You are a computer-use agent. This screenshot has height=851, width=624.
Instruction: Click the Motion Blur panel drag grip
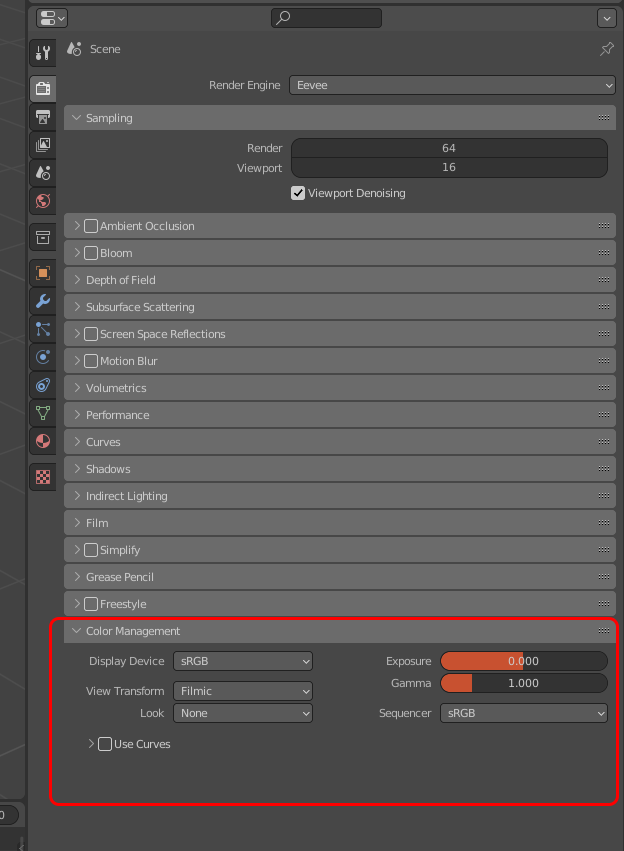point(604,361)
